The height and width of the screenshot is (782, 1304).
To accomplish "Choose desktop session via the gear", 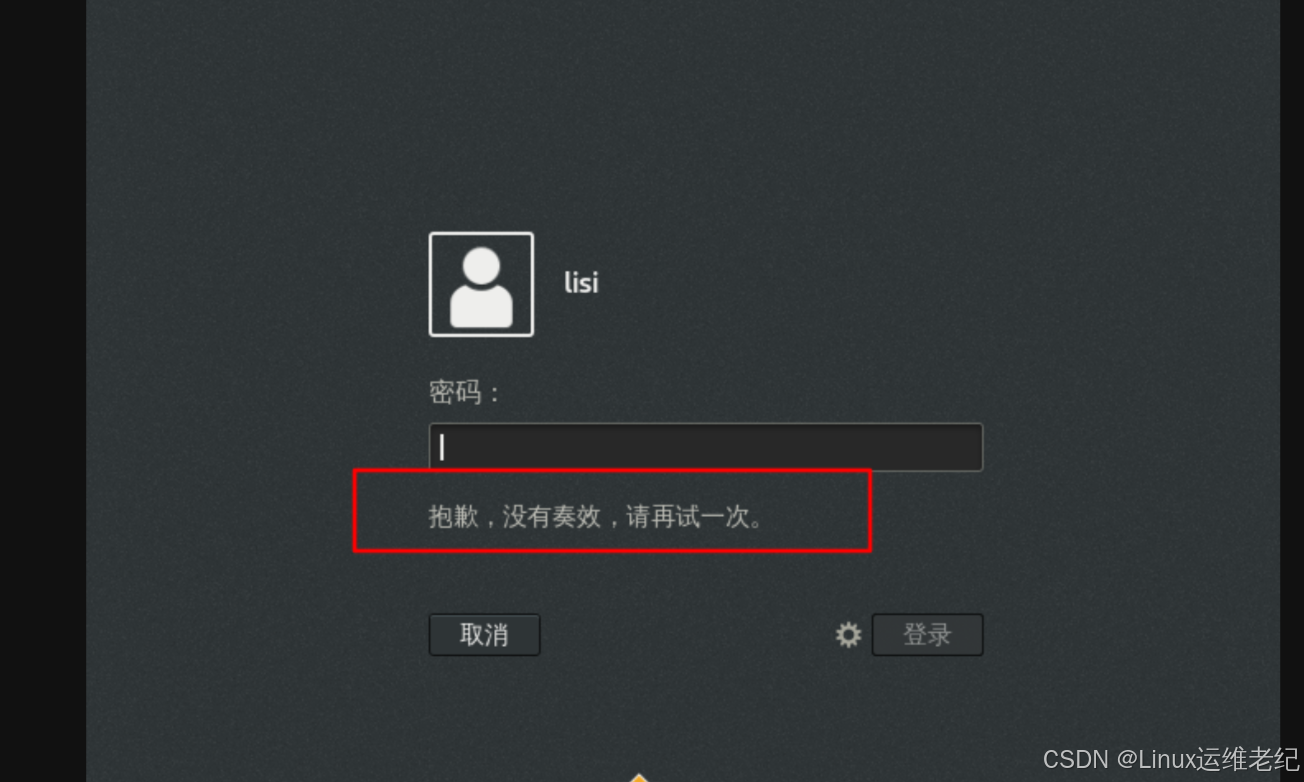I will point(848,635).
